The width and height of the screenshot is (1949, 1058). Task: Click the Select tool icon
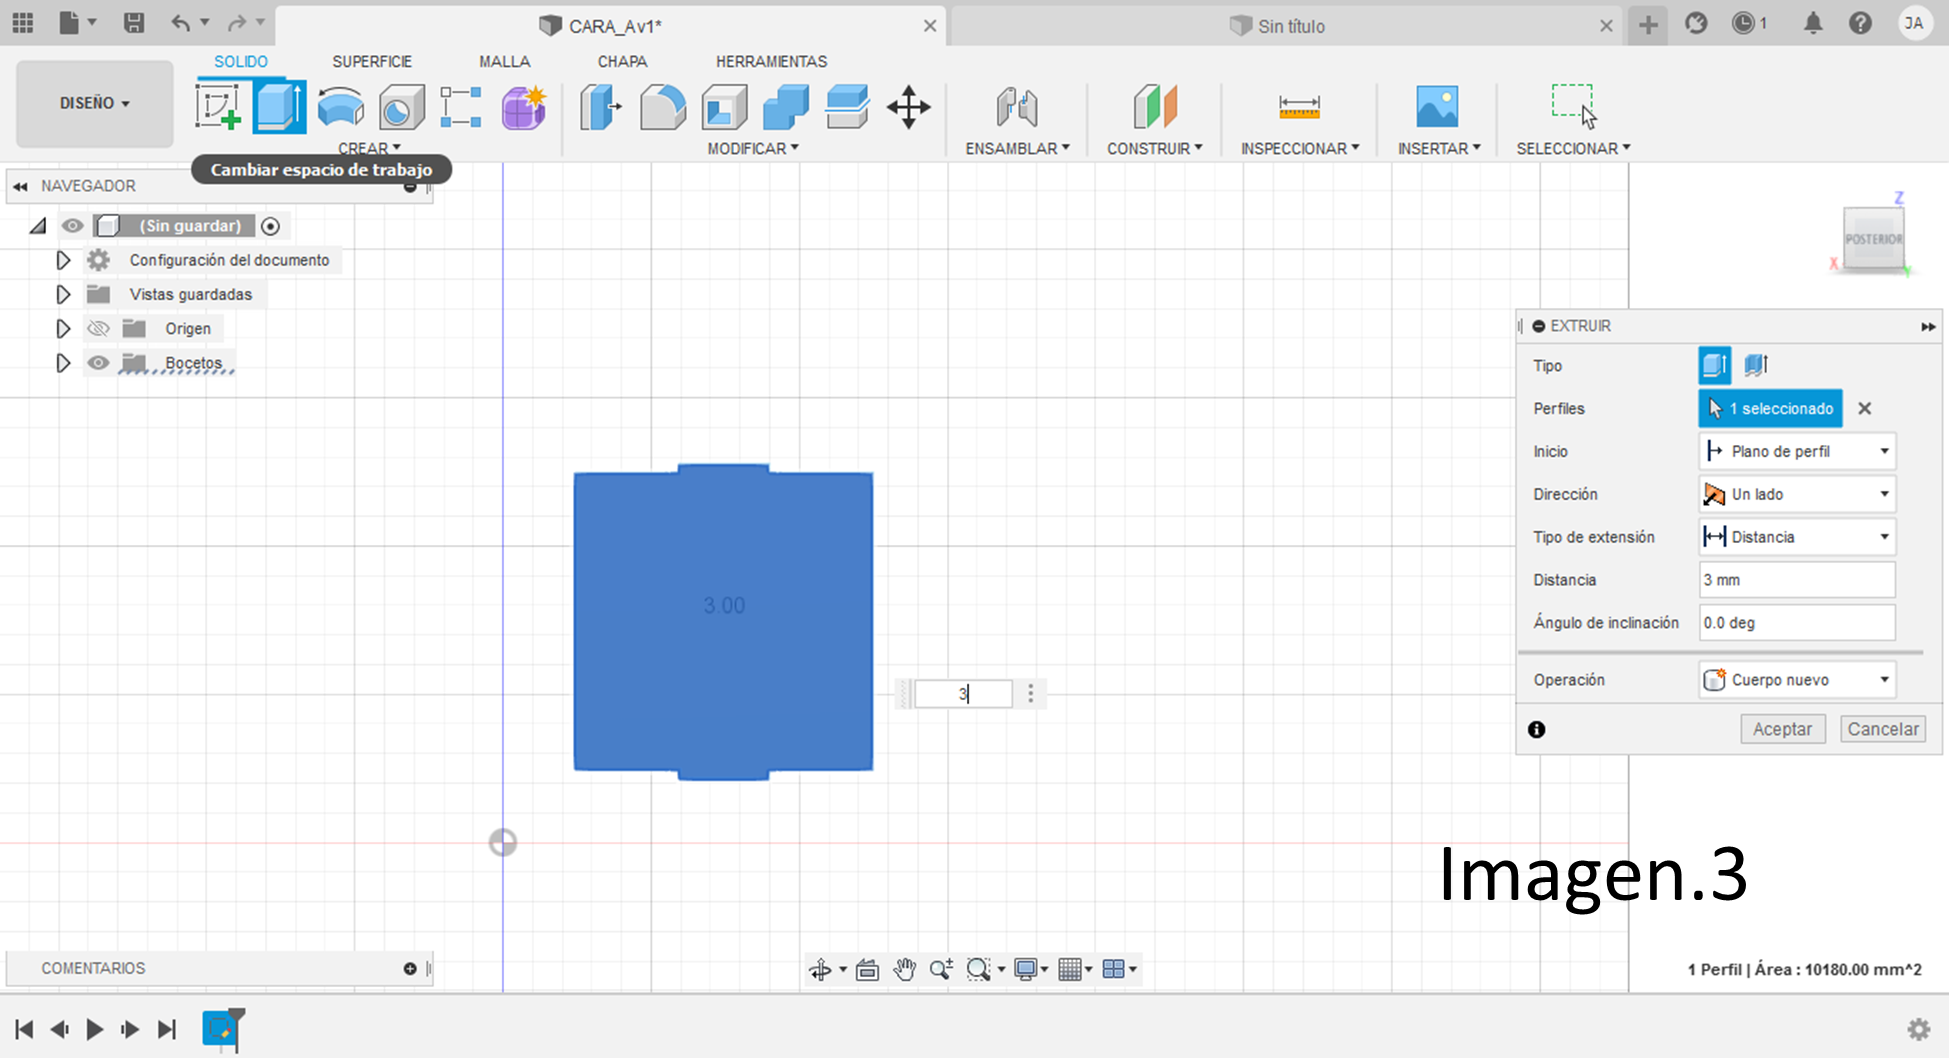click(1574, 106)
